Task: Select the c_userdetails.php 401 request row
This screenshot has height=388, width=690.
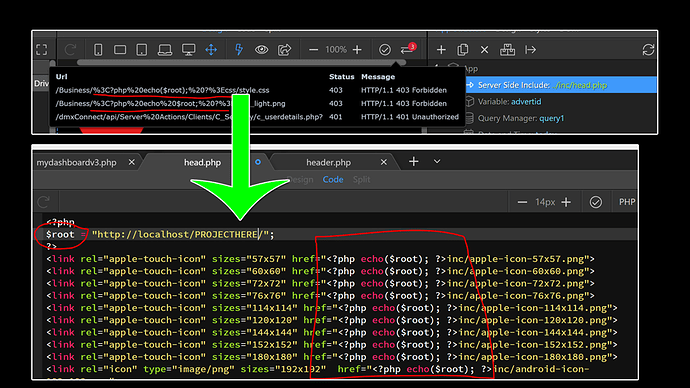Action: (x=257, y=117)
